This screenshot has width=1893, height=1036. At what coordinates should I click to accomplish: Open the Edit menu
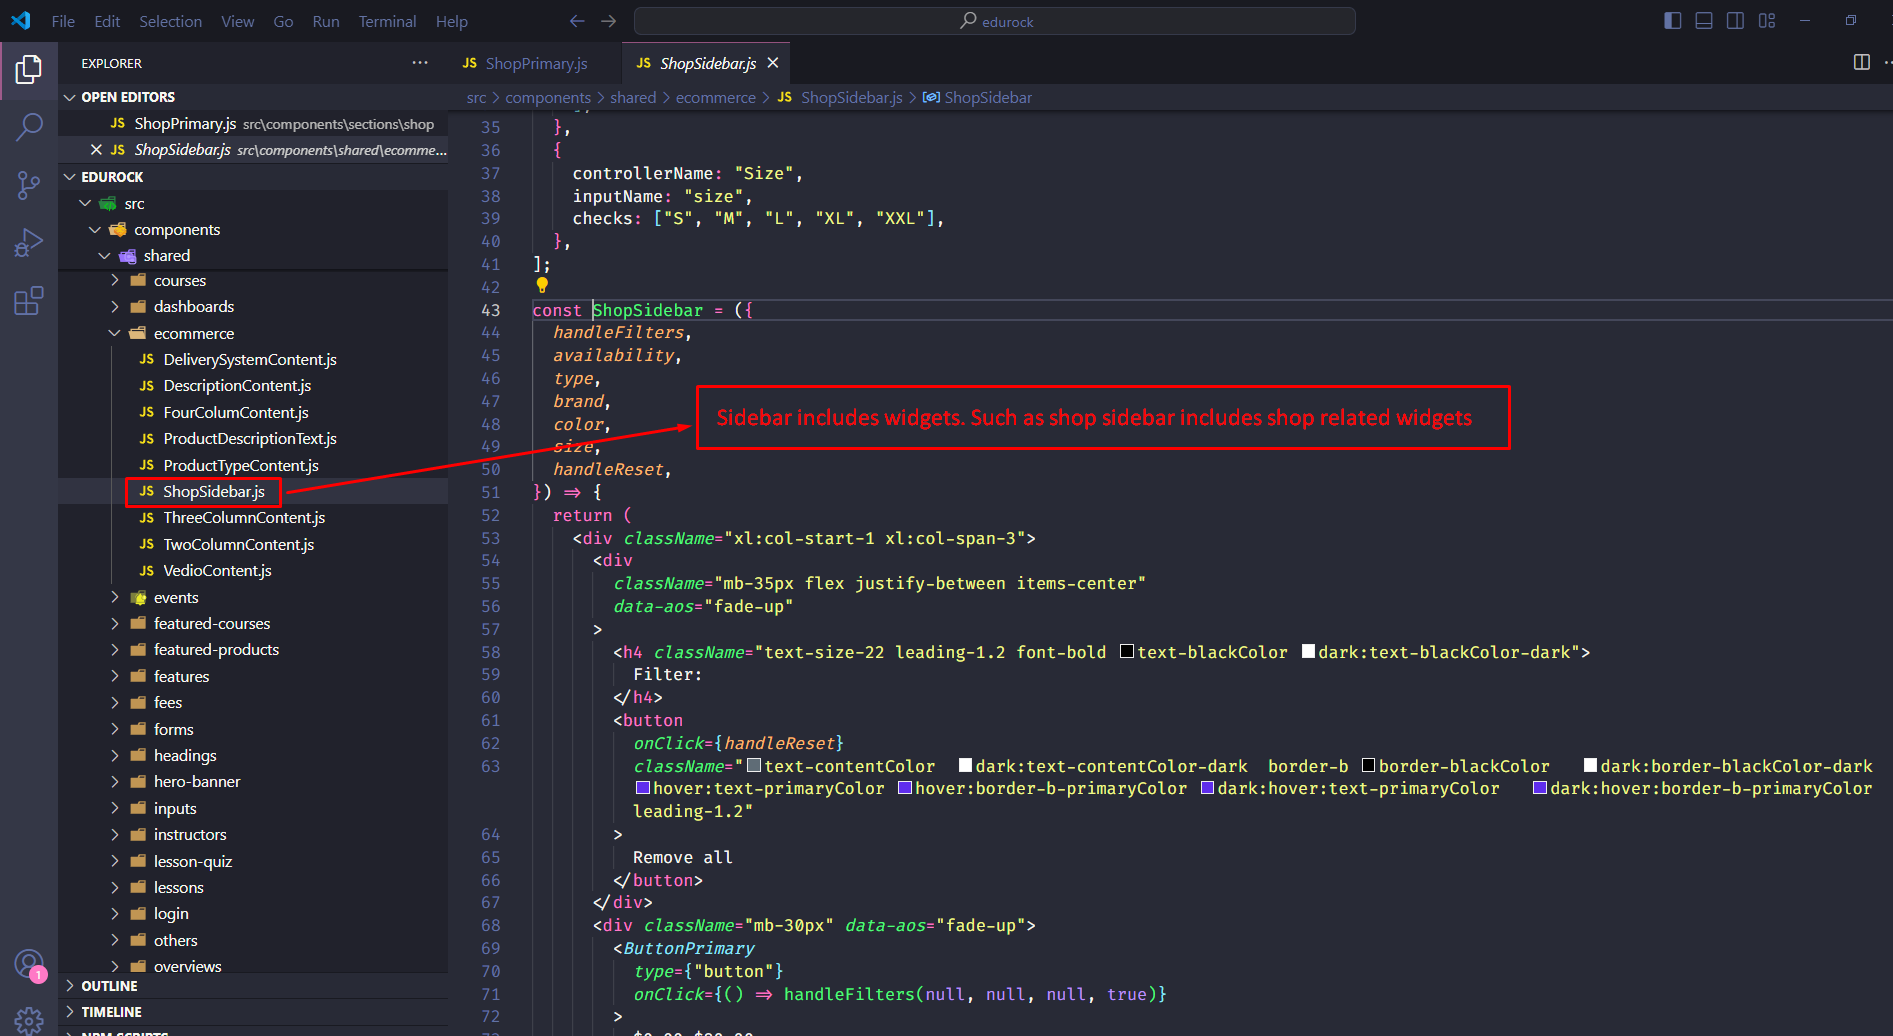[x=107, y=21]
